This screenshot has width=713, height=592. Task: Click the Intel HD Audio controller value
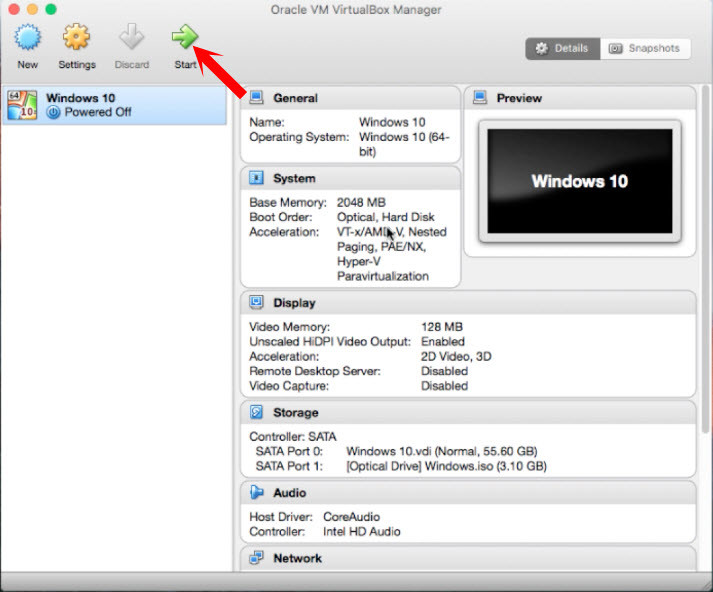pyautogui.click(x=362, y=532)
